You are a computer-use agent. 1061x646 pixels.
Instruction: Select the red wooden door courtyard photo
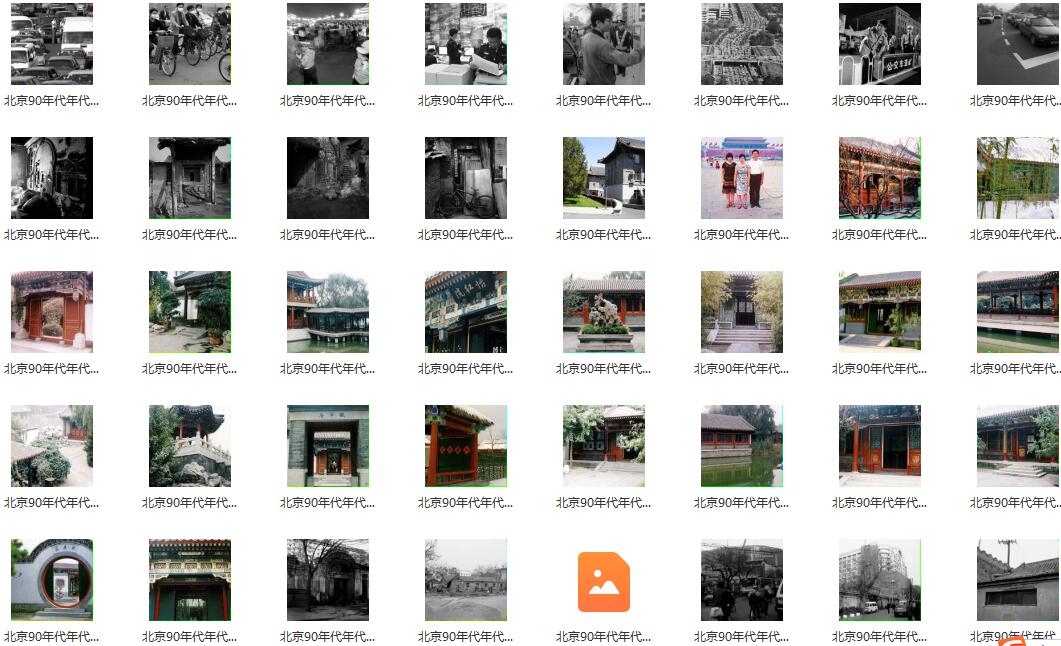tap(52, 312)
